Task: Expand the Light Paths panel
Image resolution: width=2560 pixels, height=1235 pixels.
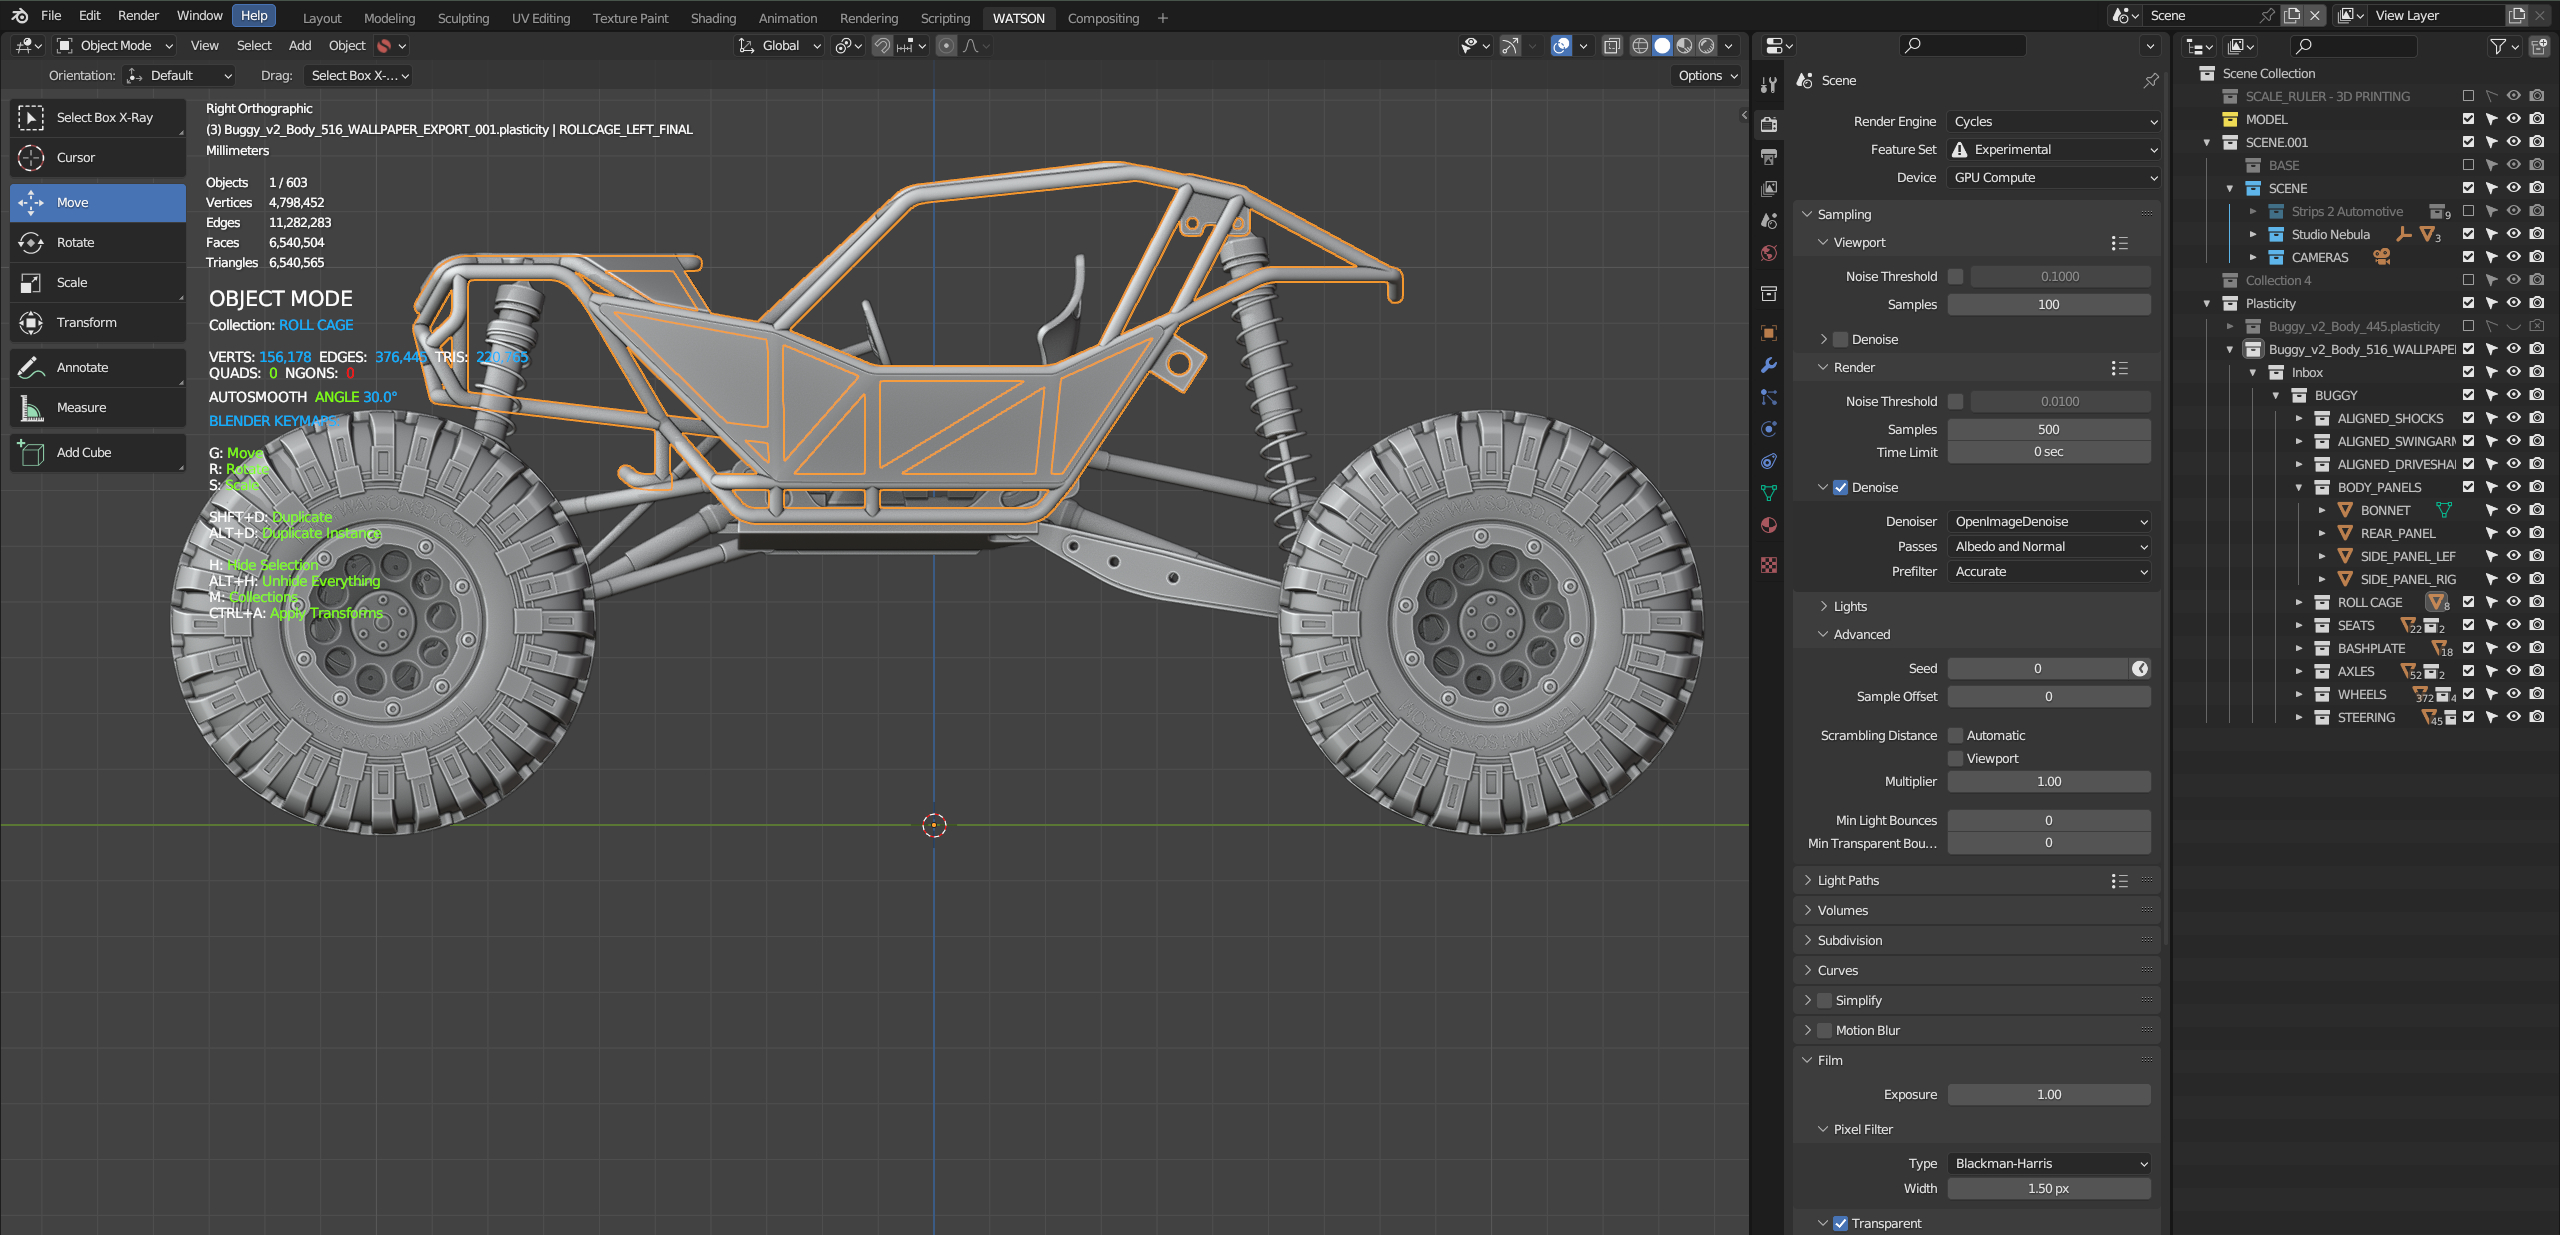Action: point(1848,880)
